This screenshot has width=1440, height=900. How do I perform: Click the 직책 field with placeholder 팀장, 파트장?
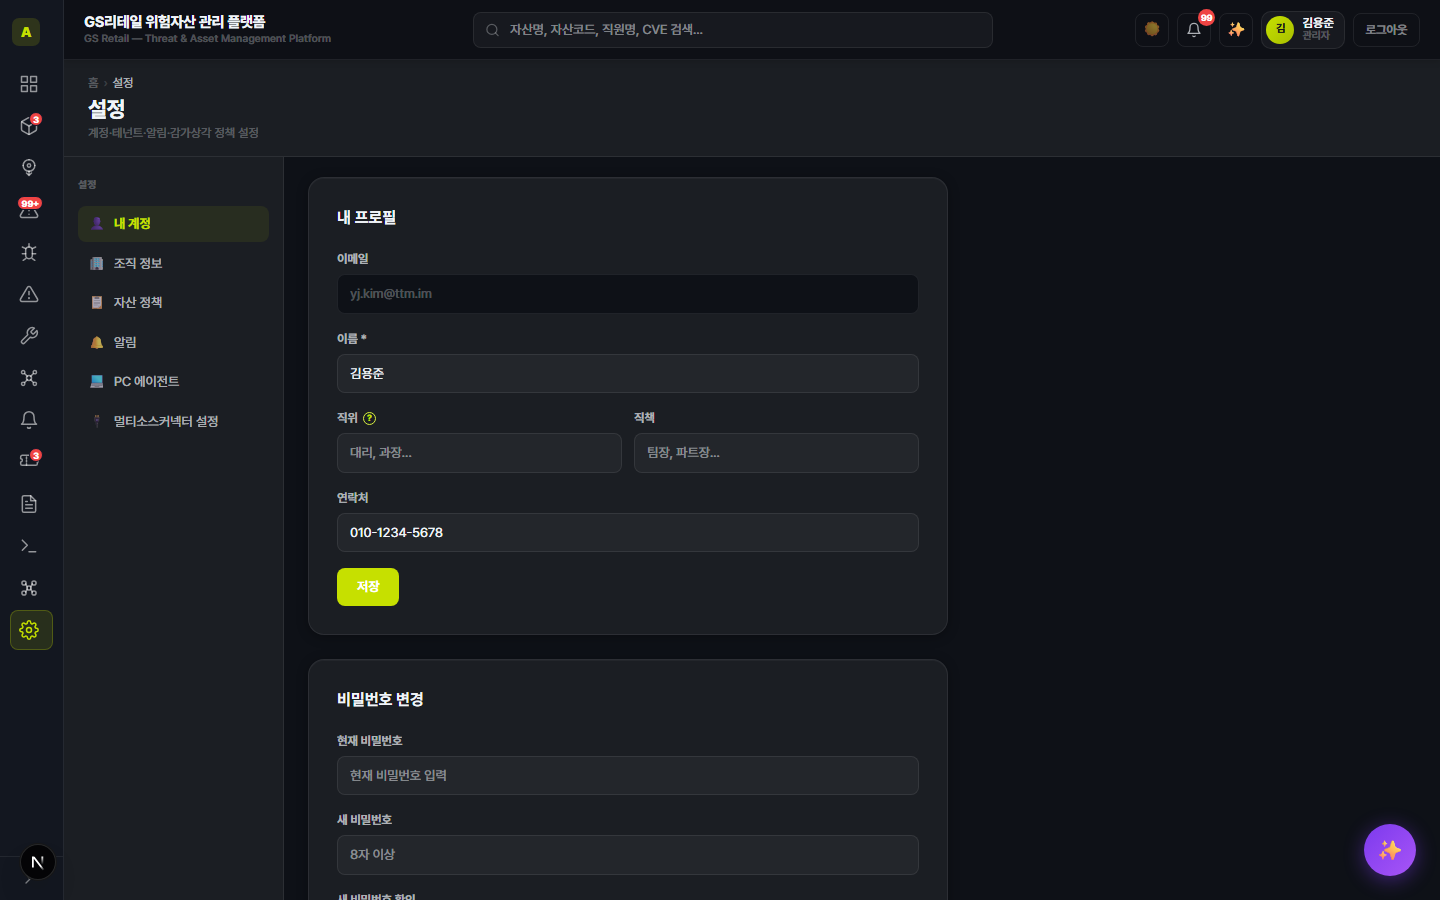(x=776, y=453)
